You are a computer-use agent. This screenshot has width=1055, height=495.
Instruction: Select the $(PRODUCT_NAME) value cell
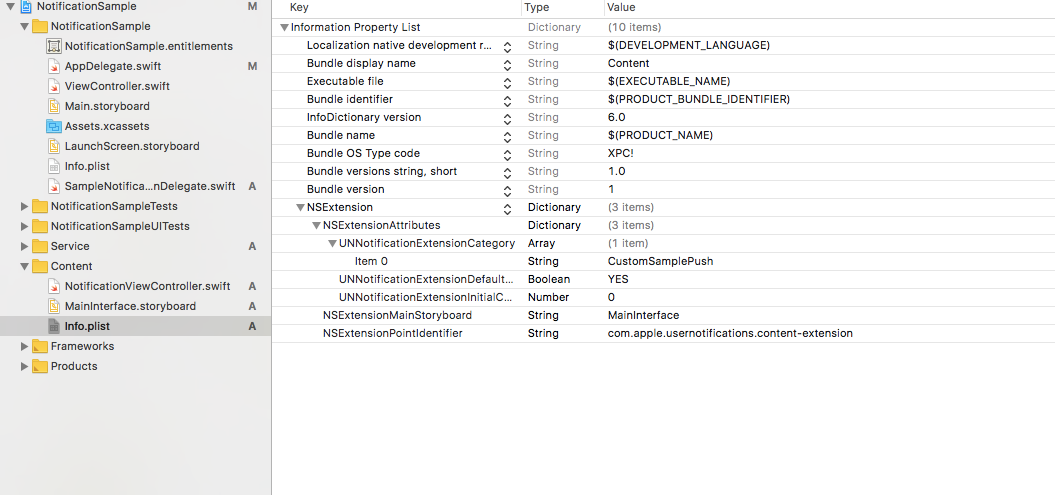[x=660, y=135]
